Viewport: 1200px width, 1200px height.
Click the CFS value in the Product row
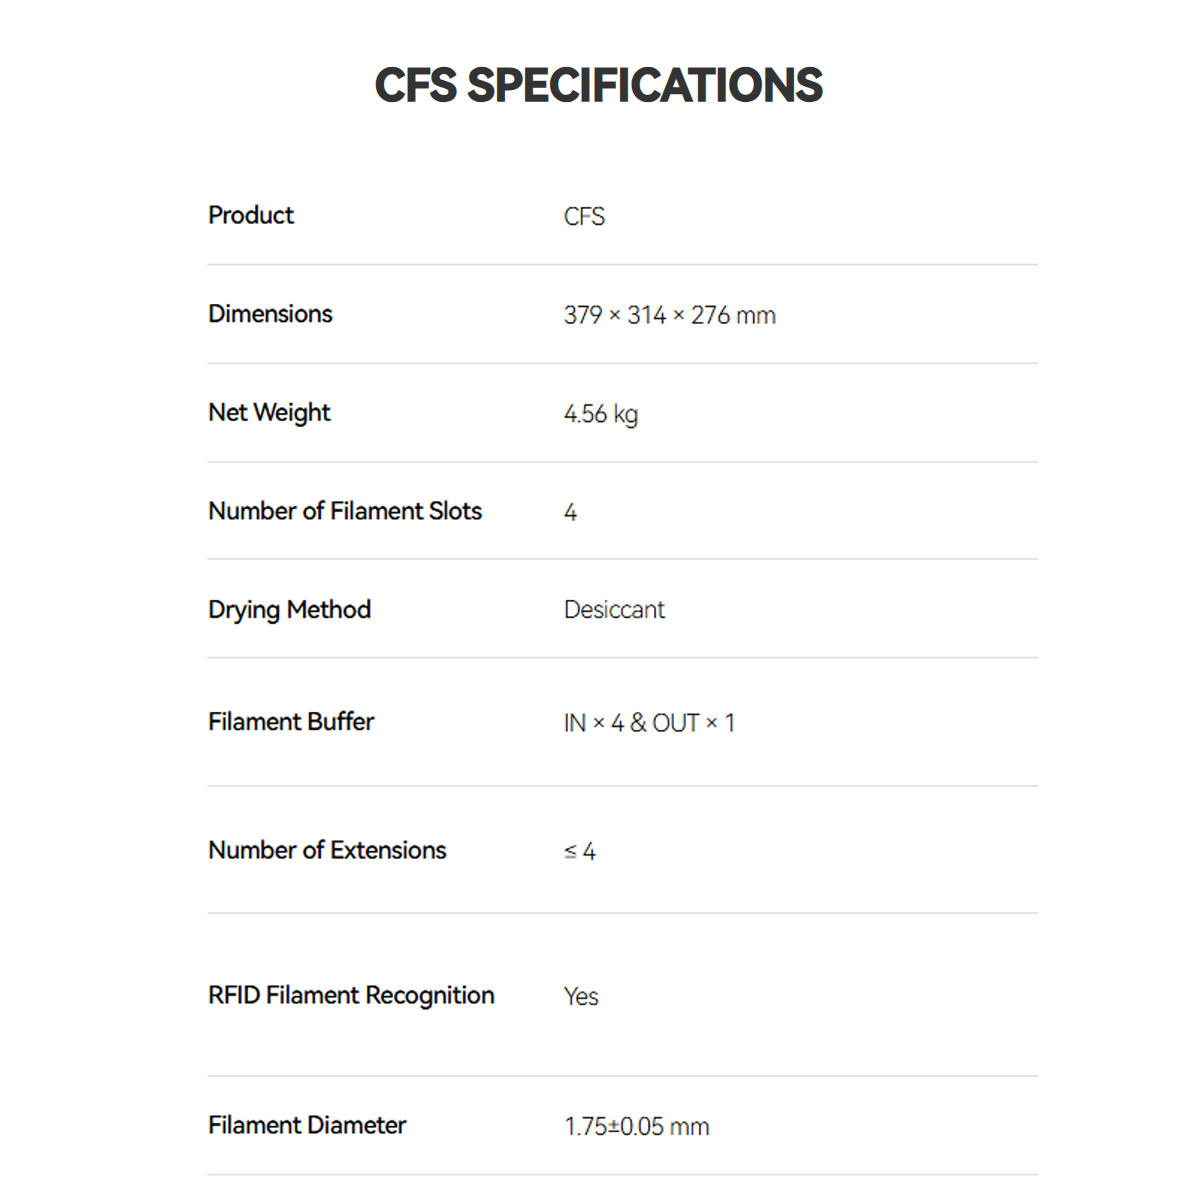point(584,217)
